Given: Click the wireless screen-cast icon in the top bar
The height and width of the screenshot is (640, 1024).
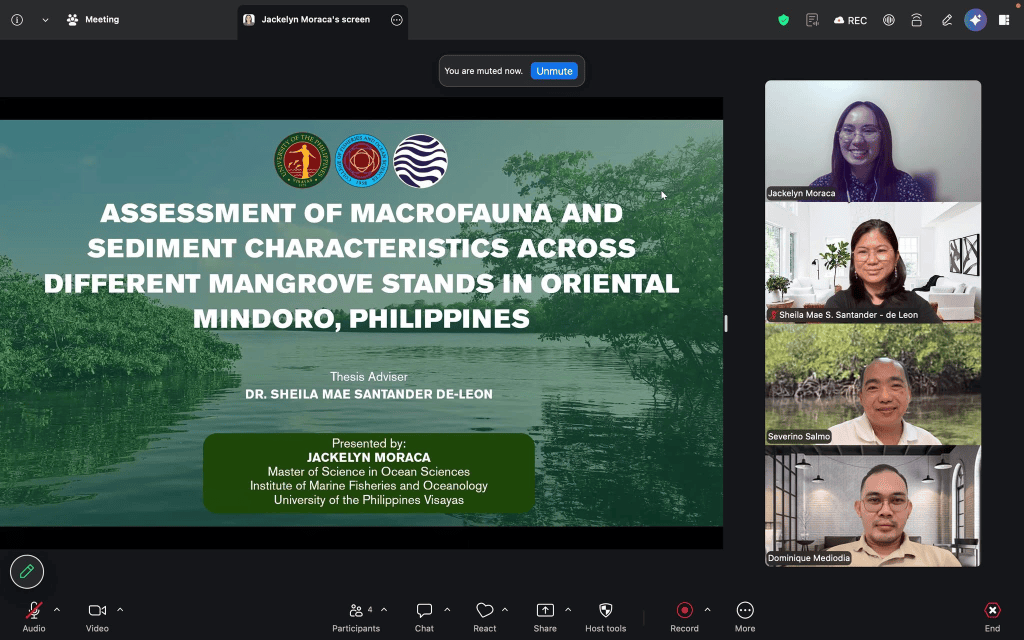Looking at the screenshot, I should coord(917,20).
